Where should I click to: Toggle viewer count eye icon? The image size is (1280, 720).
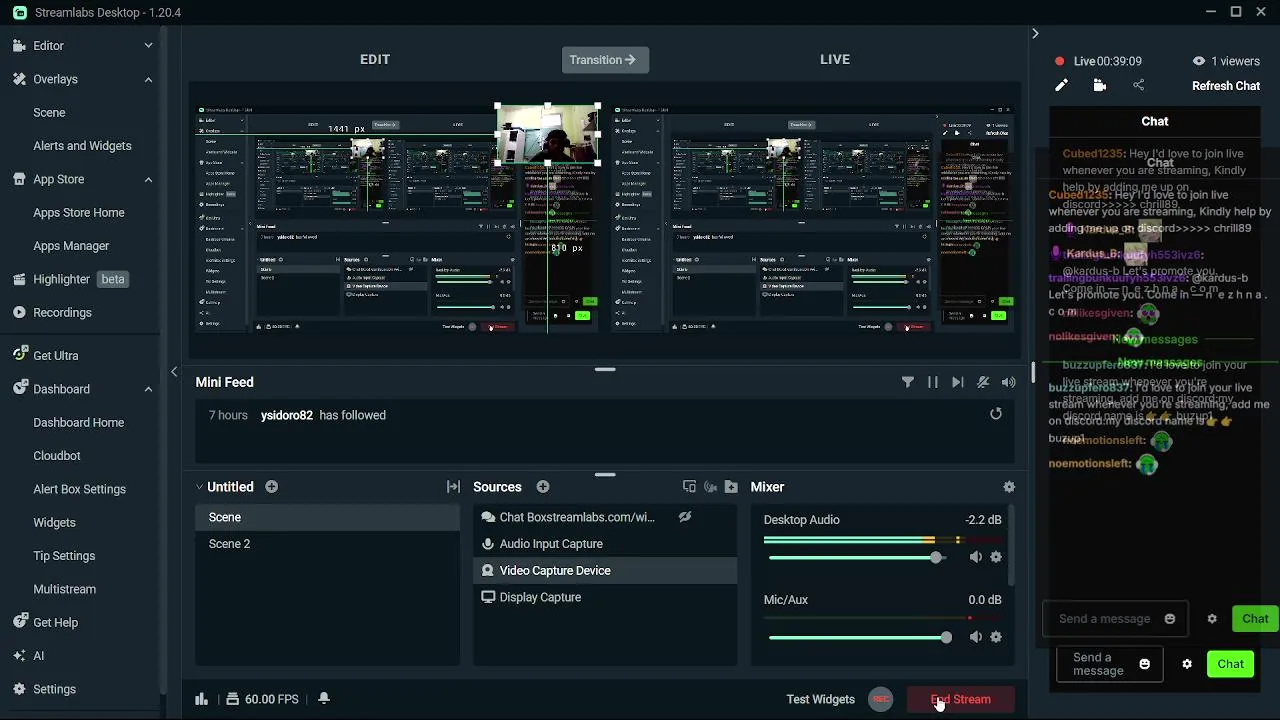coord(1199,61)
